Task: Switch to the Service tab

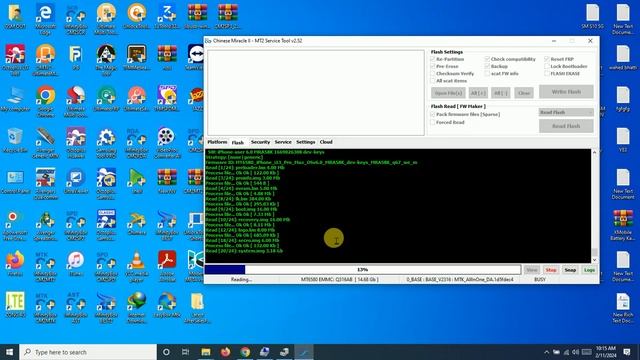Action: click(283, 142)
